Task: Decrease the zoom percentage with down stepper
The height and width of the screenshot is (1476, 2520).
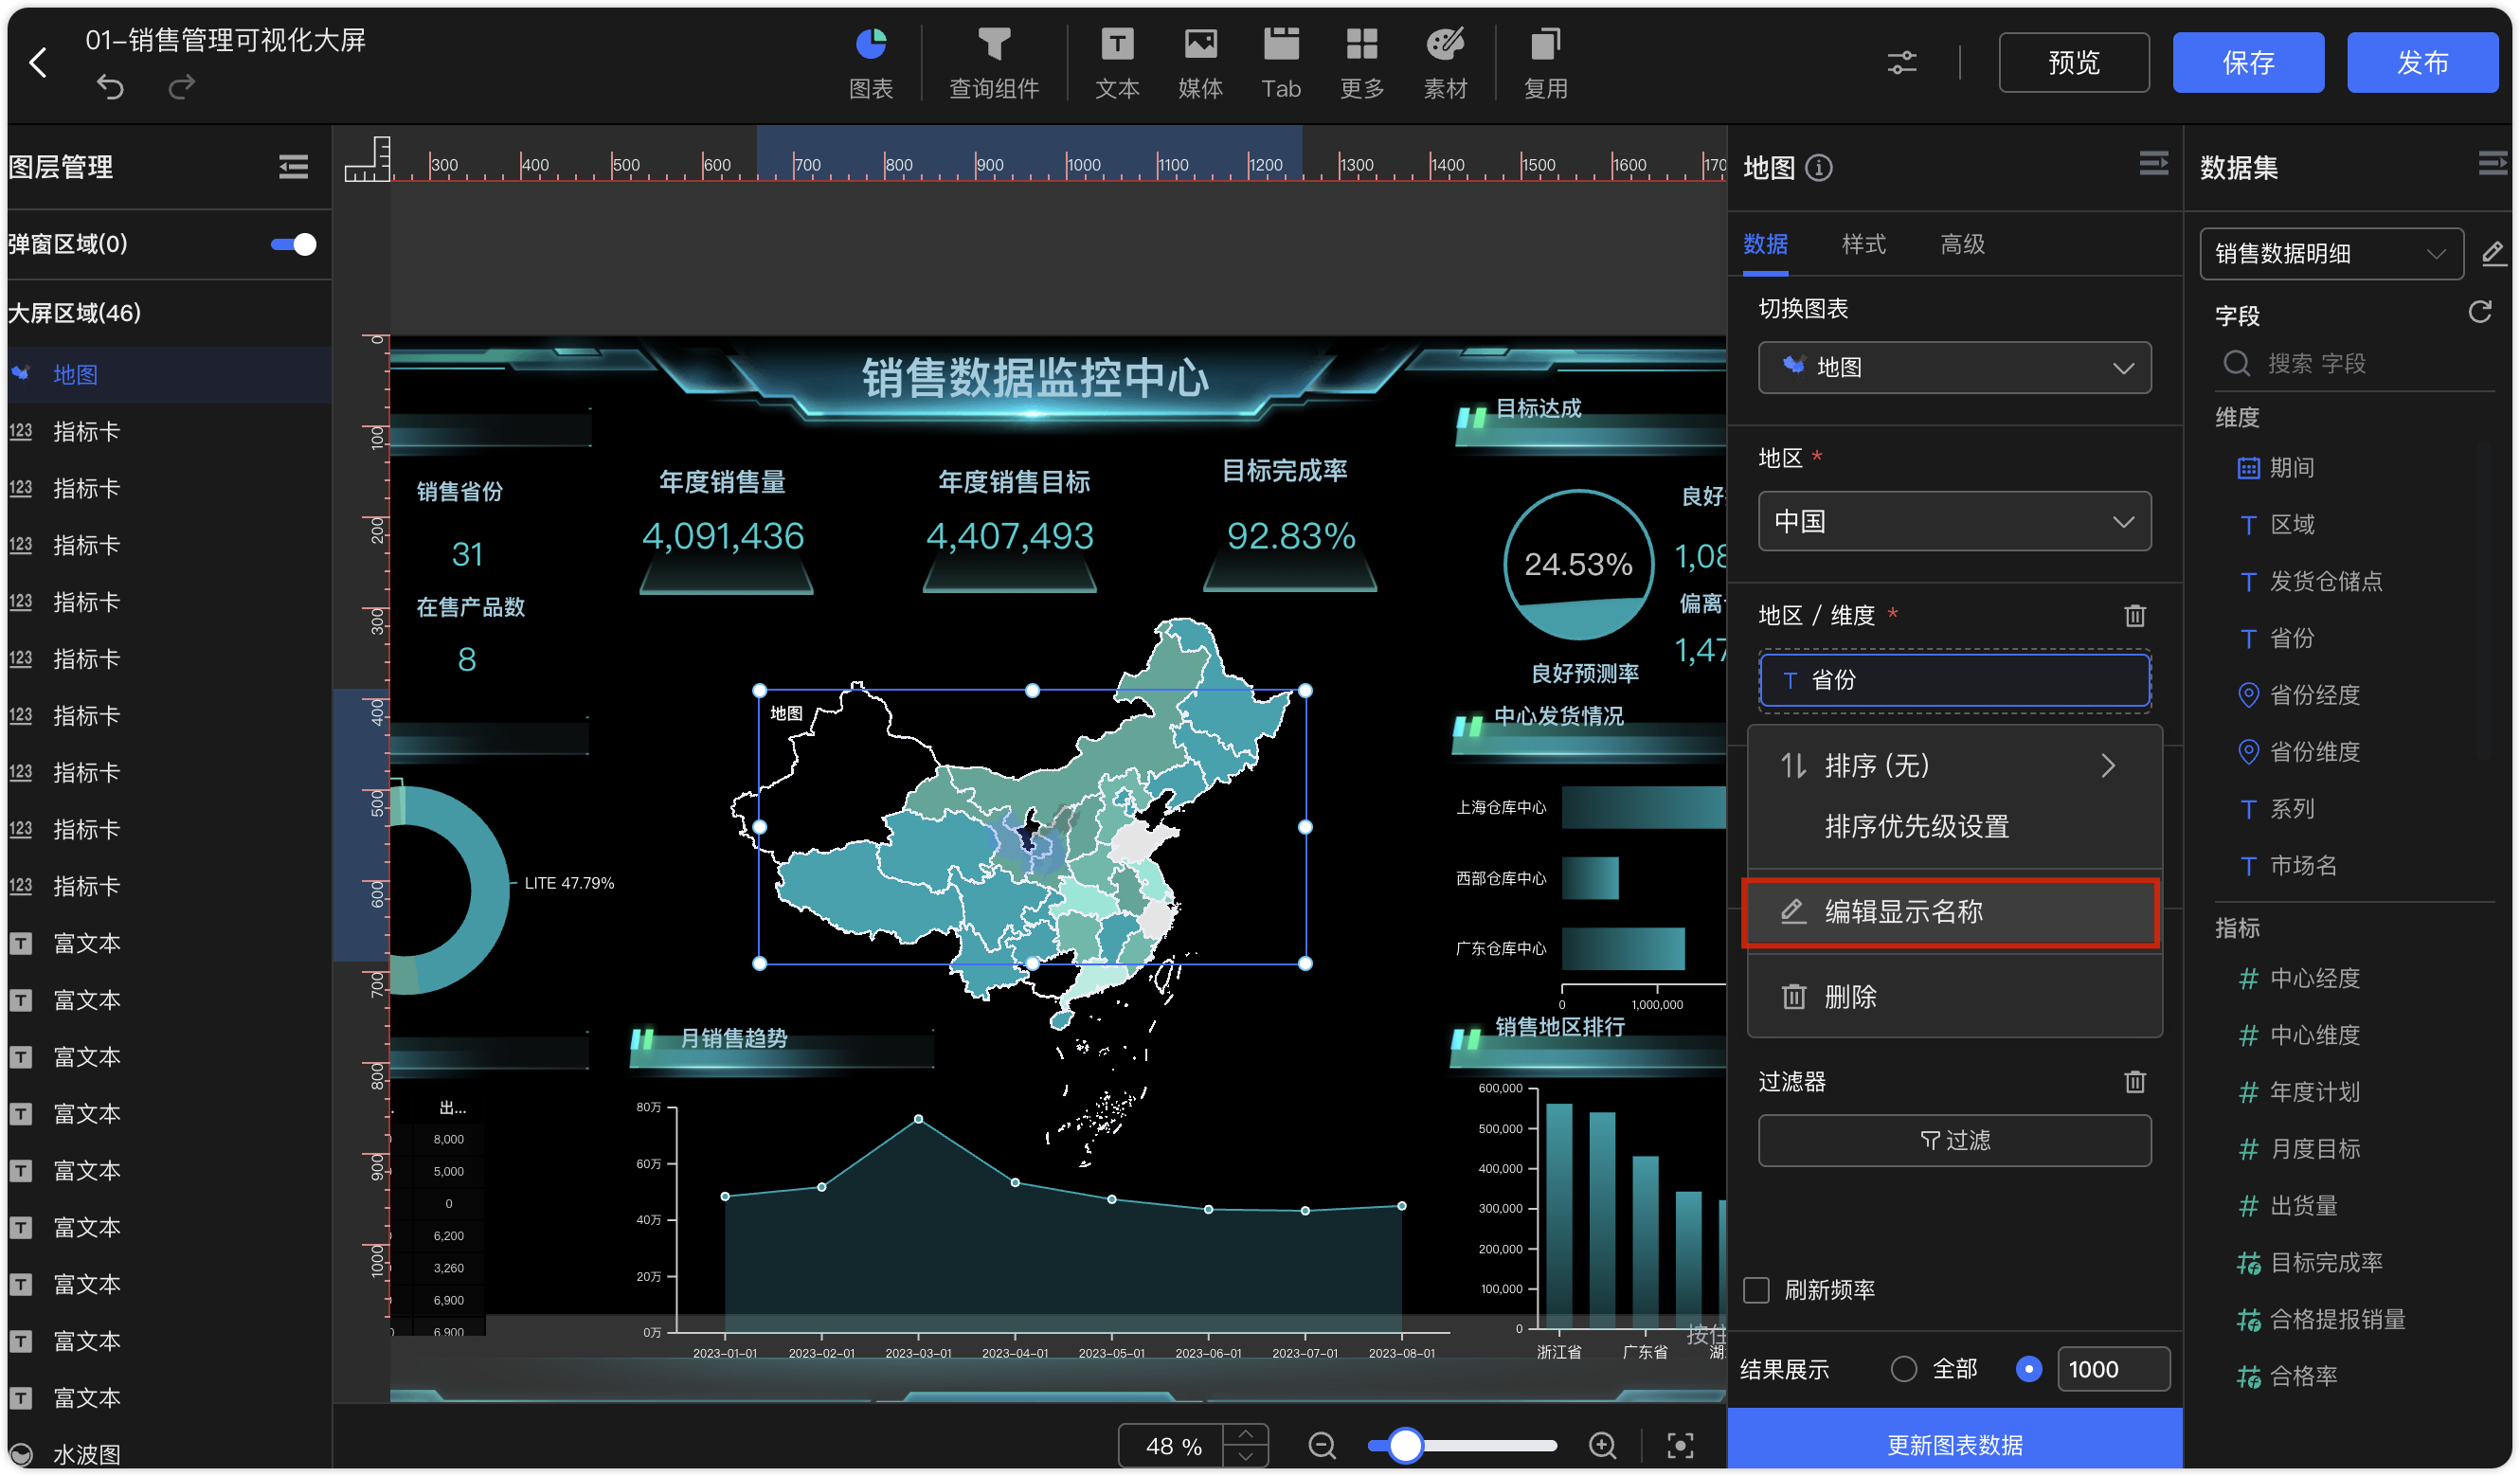Action: coord(1245,1456)
